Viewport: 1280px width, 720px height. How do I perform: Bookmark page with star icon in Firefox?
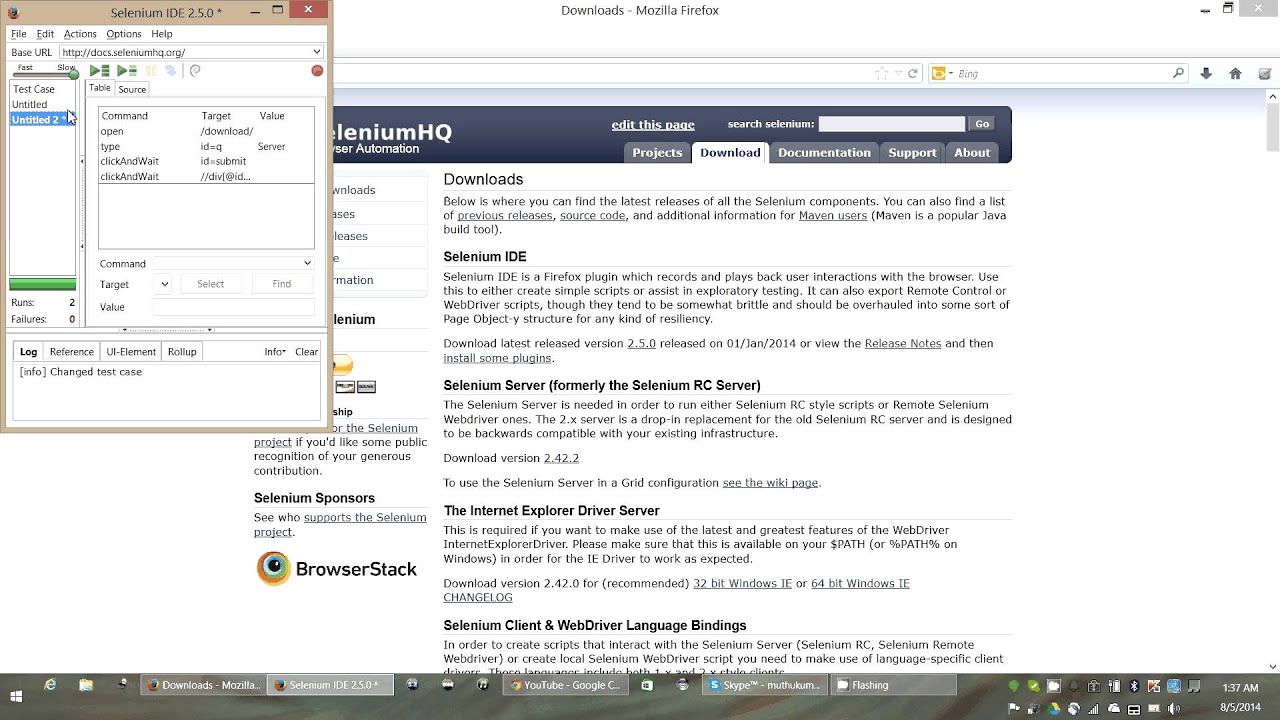click(x=881, y=73)
